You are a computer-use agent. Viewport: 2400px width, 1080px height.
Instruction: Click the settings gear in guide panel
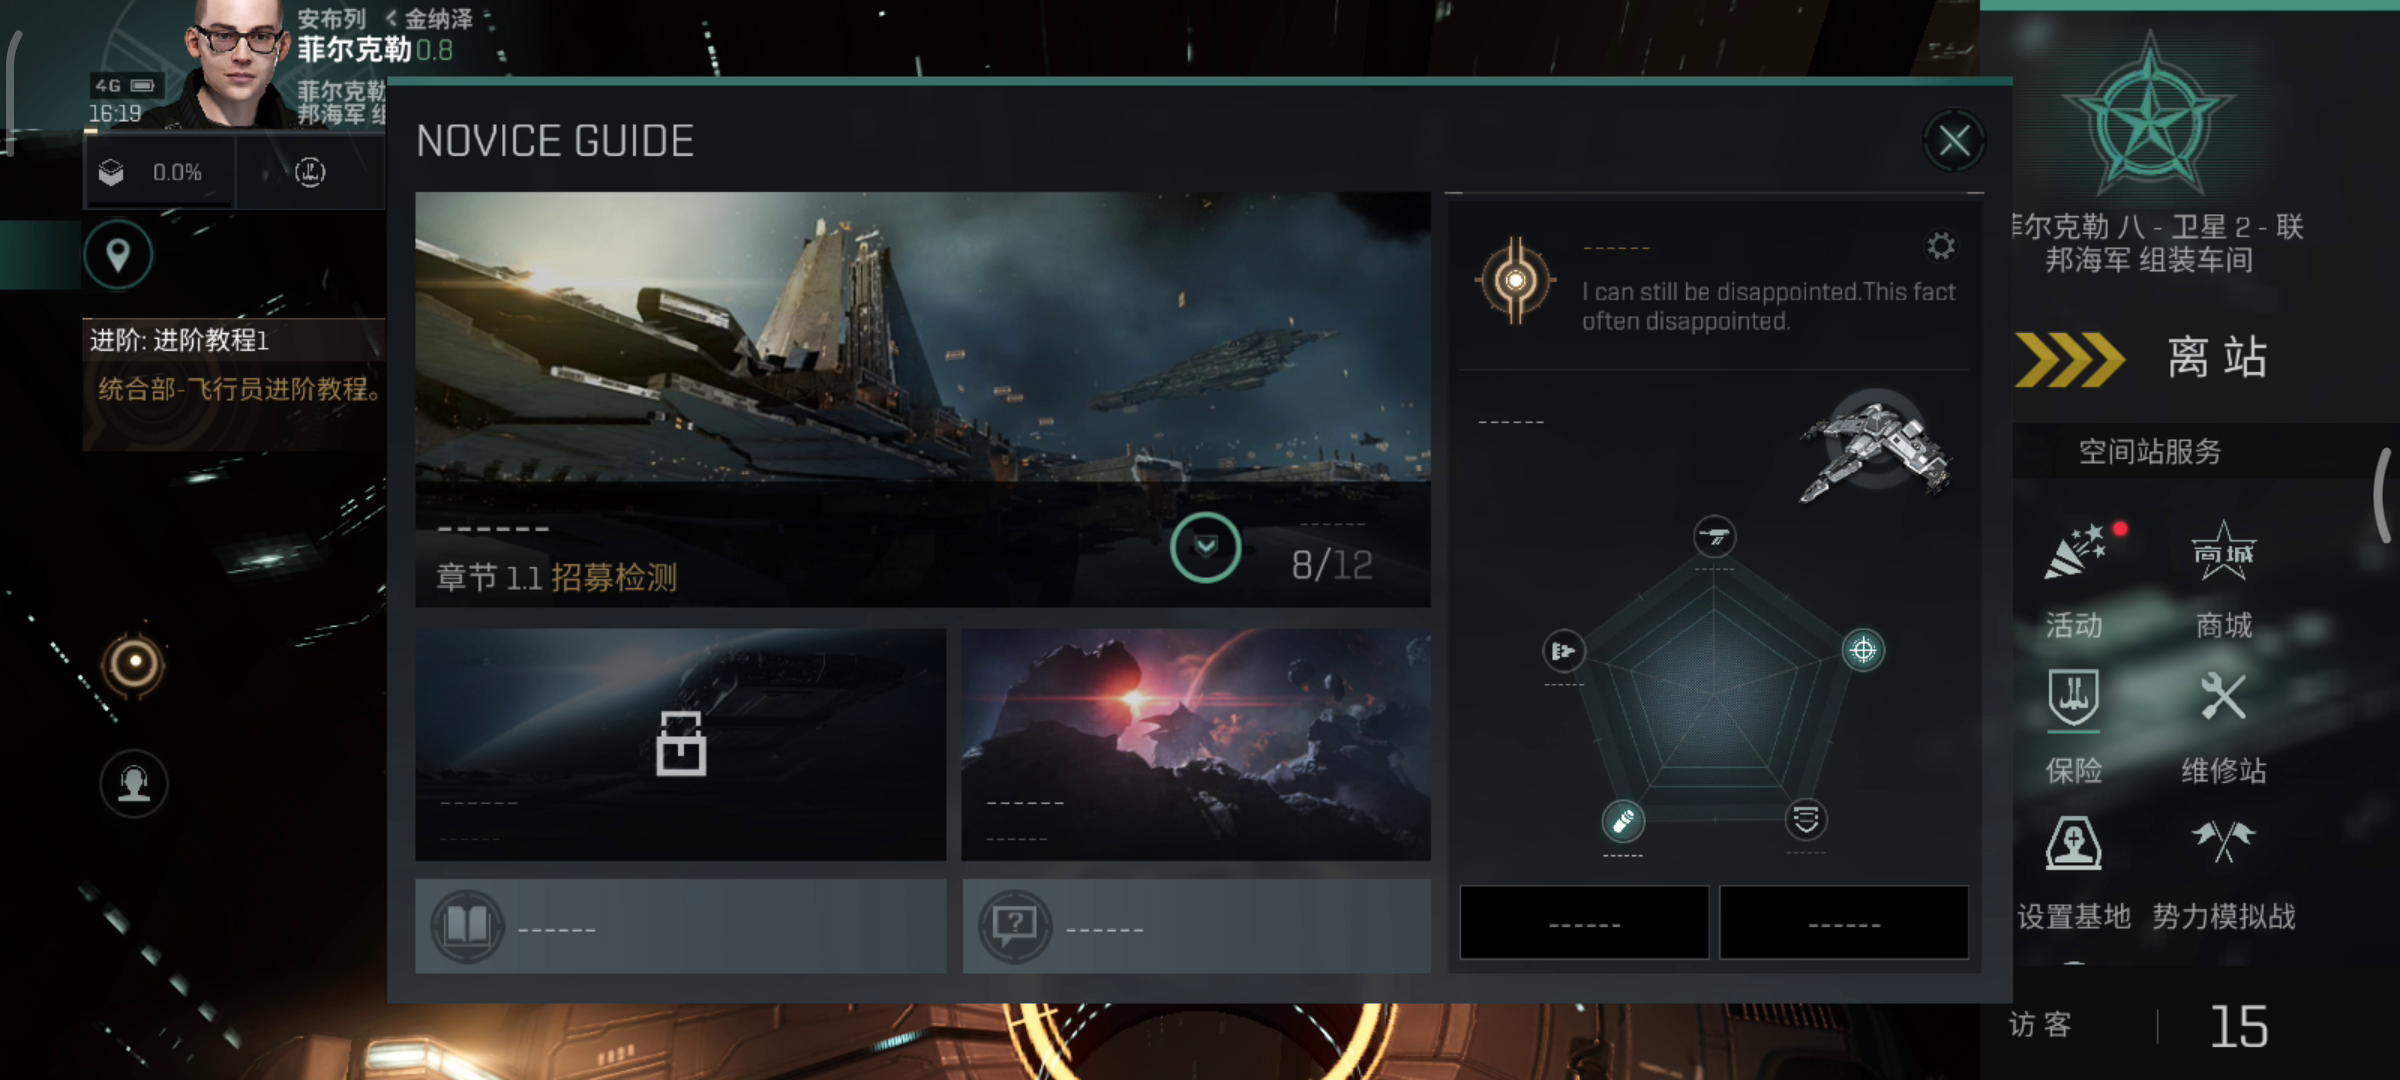1940,246
